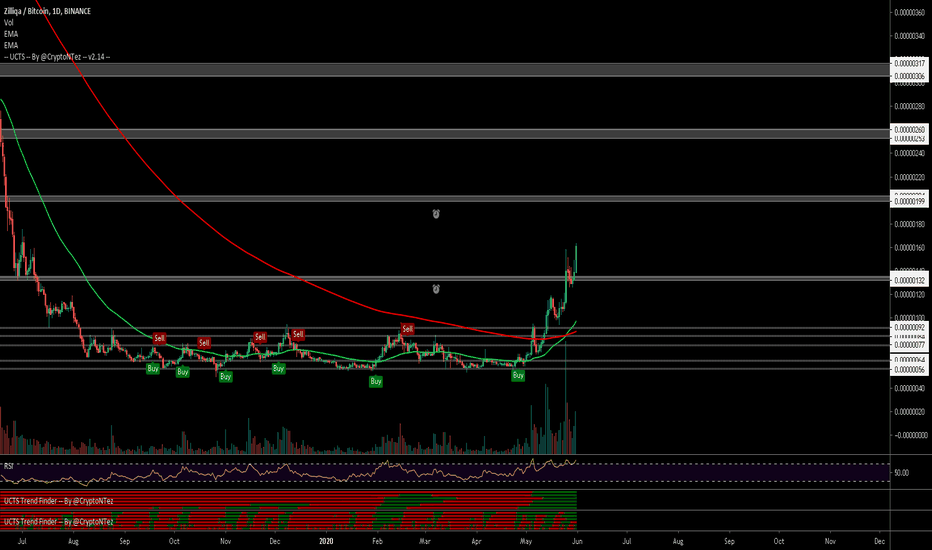The image size is (932, 550).
Task: Click the Sell signal in mid-December
Action: pos(298,334)
